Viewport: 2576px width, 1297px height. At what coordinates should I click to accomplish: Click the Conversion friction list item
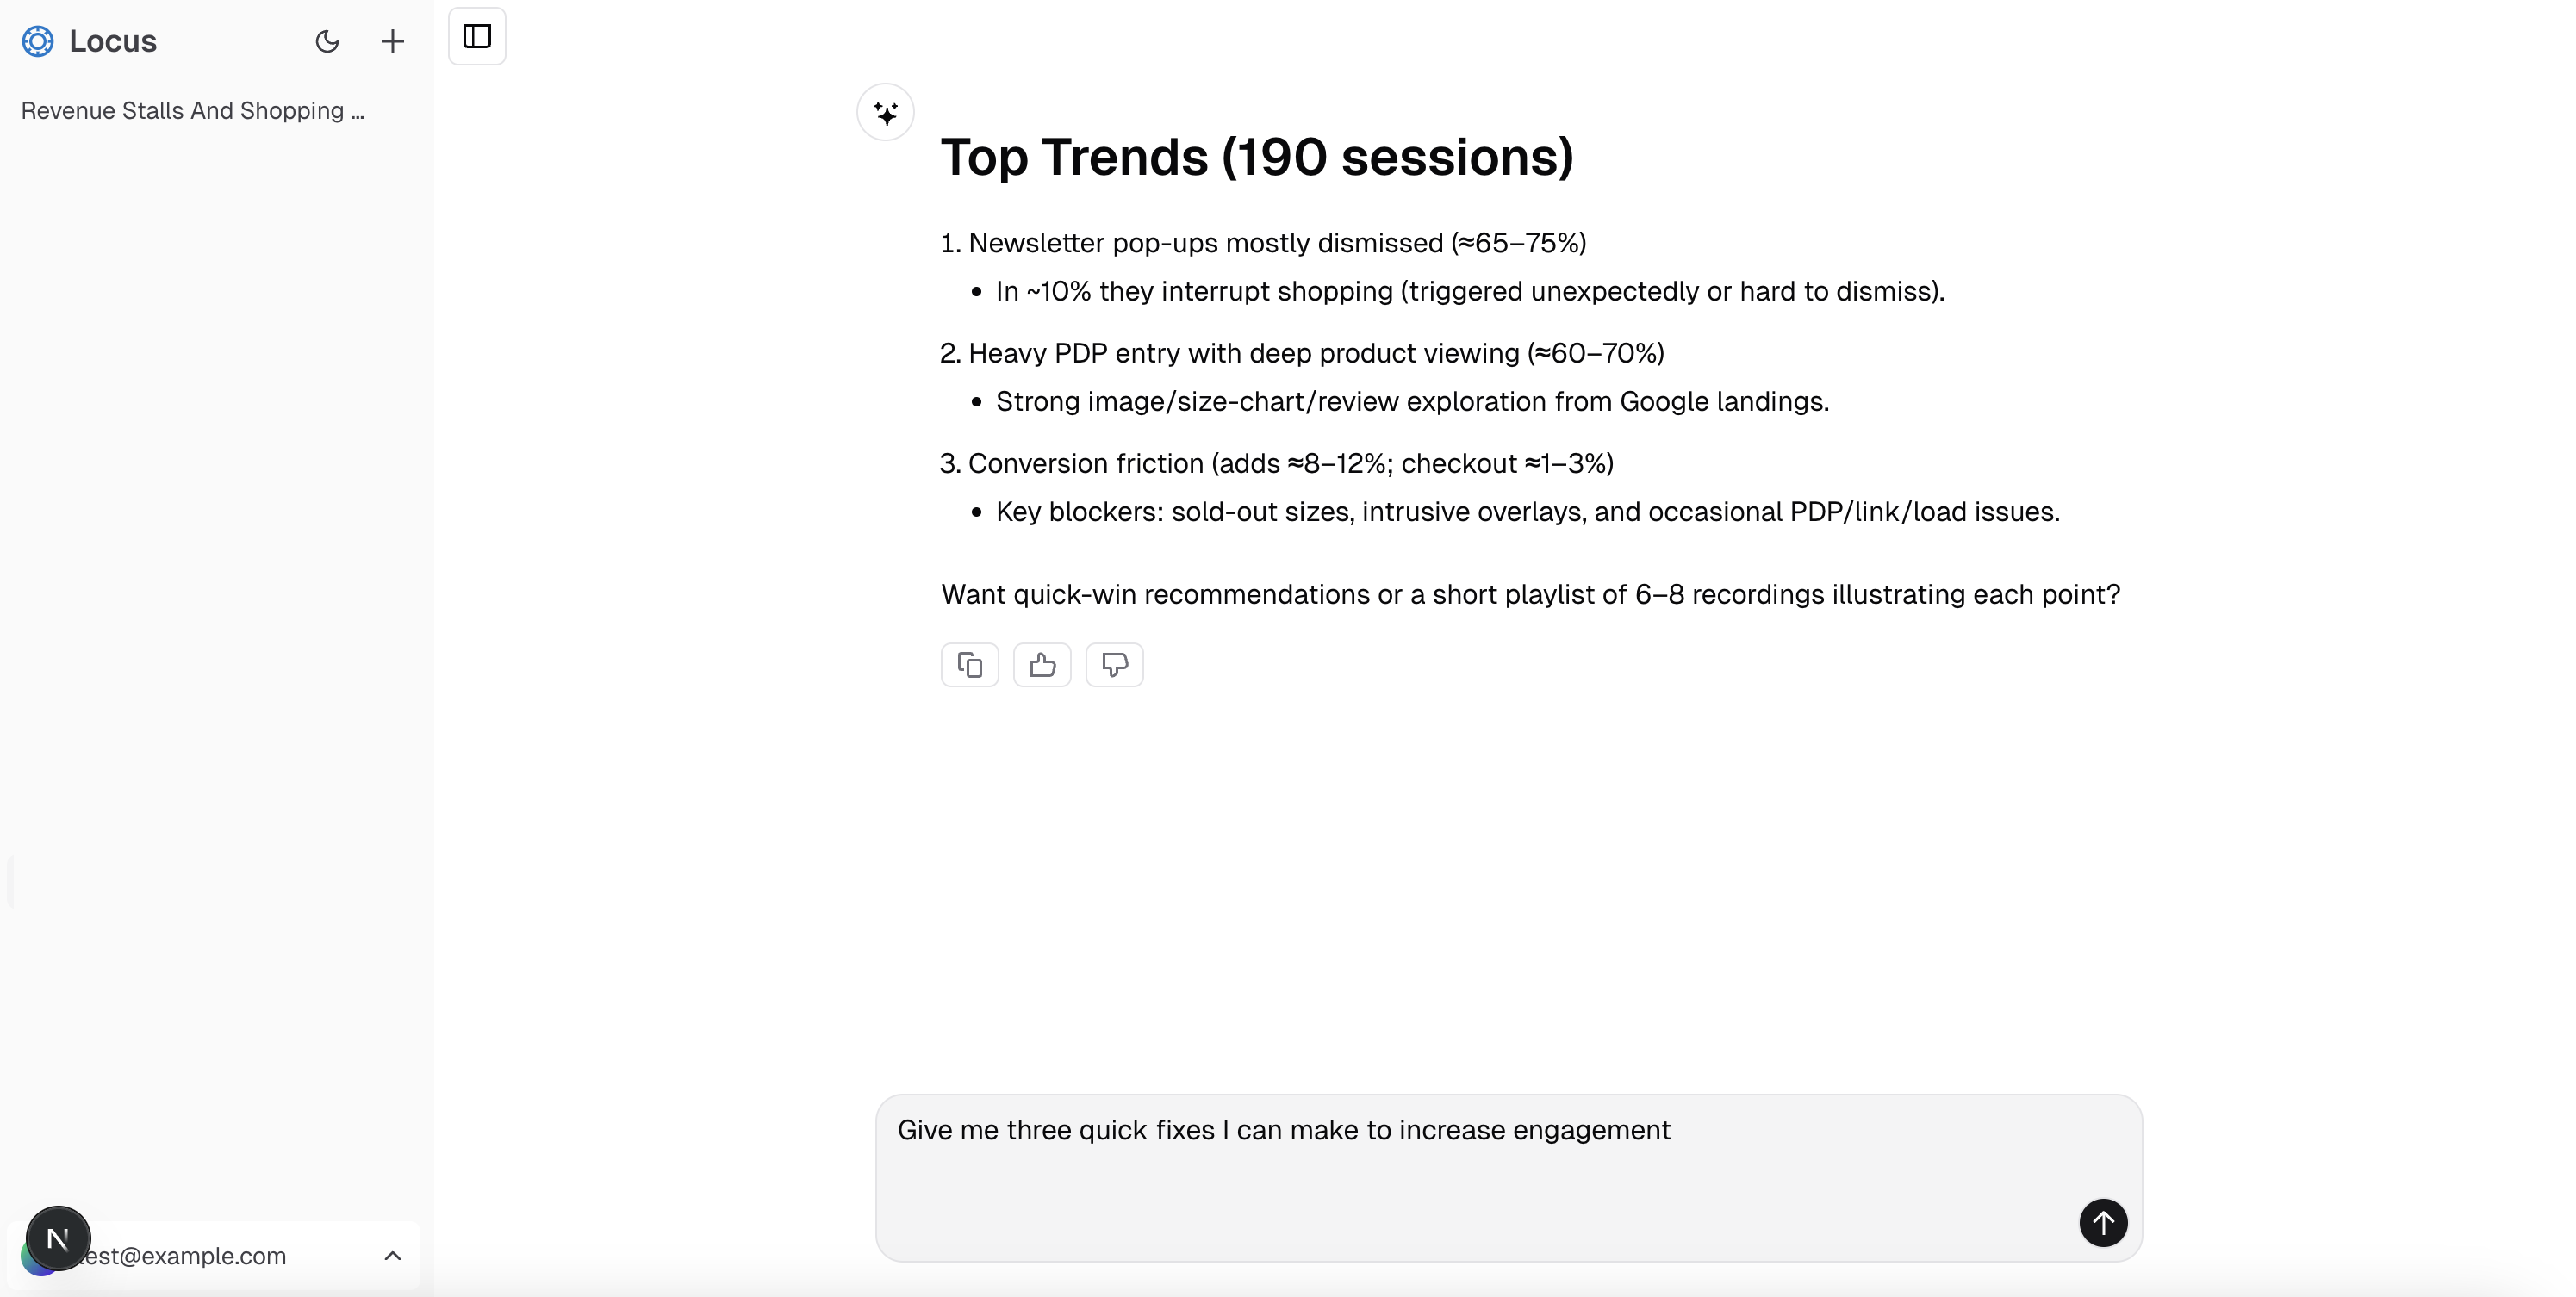[1290, 463]
